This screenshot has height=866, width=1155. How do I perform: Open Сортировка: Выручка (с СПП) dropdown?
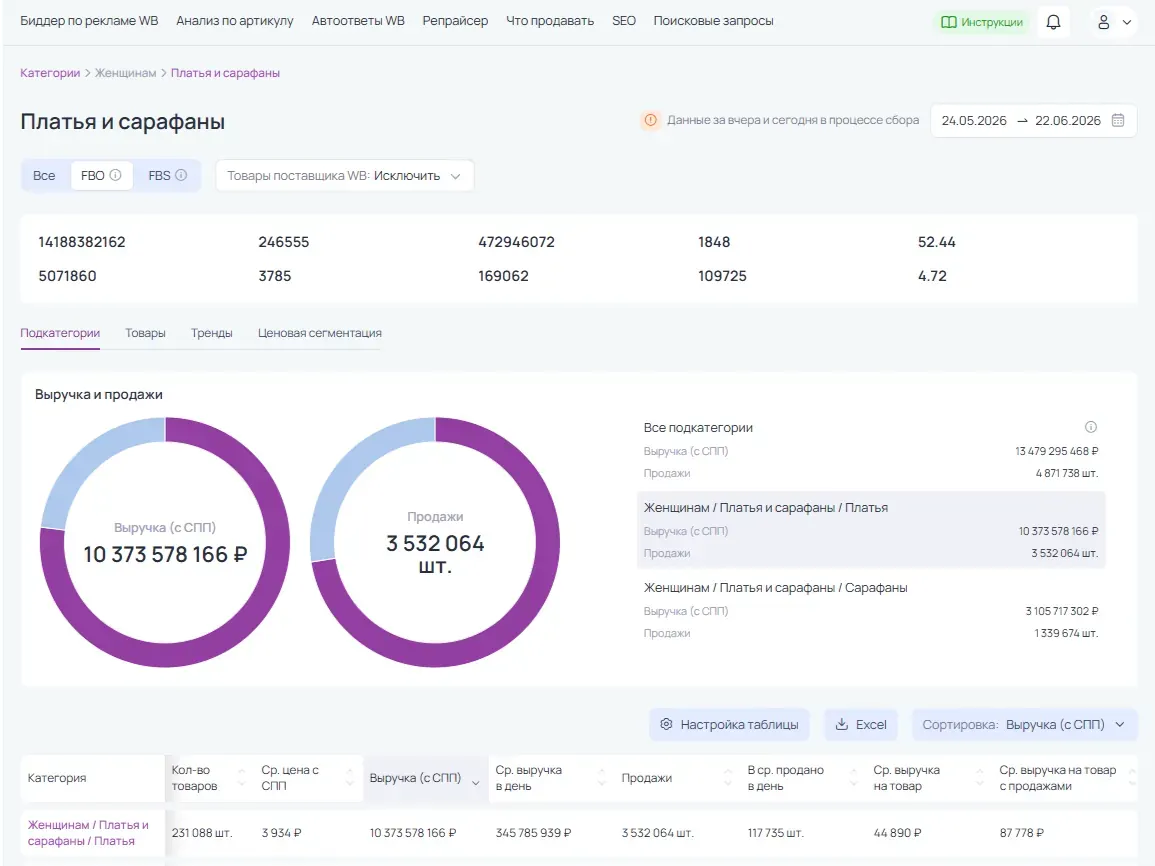[x=1024, y=725]
